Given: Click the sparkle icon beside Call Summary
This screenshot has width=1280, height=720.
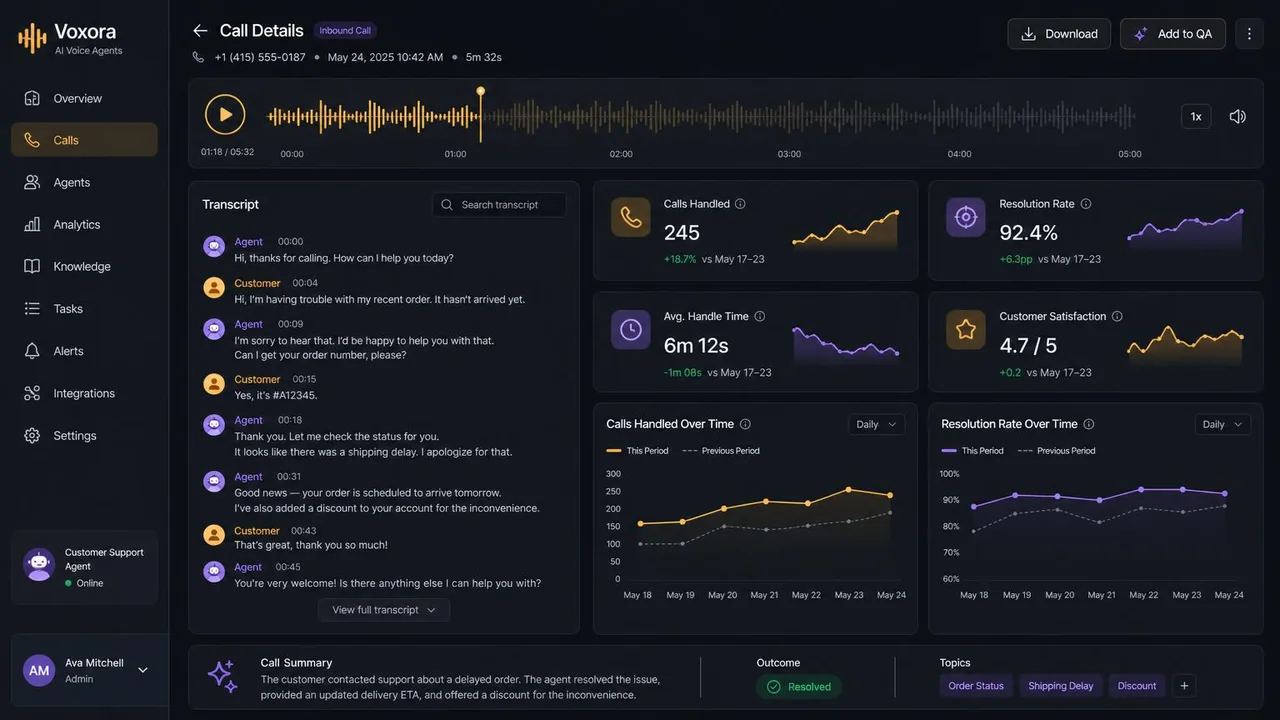Looking at the screenshot, I should 222,677.
